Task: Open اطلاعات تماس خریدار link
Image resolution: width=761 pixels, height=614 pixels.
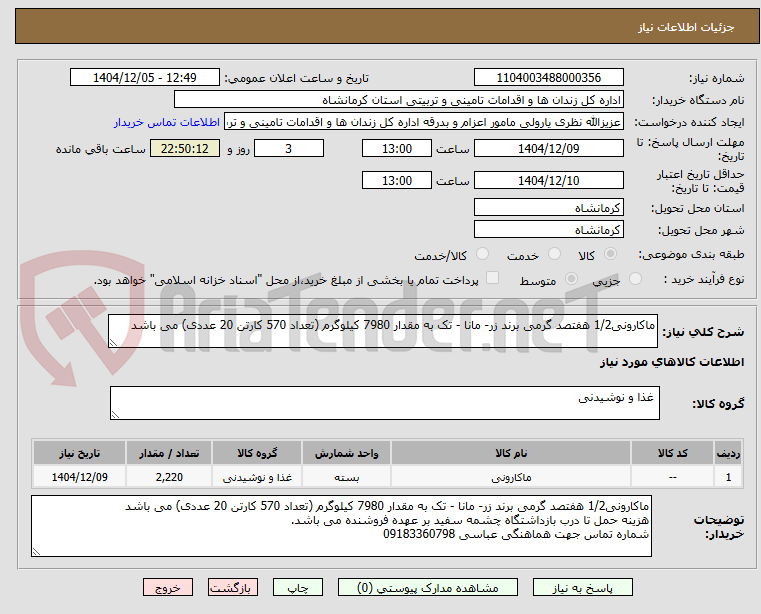Action: (167, 122)
